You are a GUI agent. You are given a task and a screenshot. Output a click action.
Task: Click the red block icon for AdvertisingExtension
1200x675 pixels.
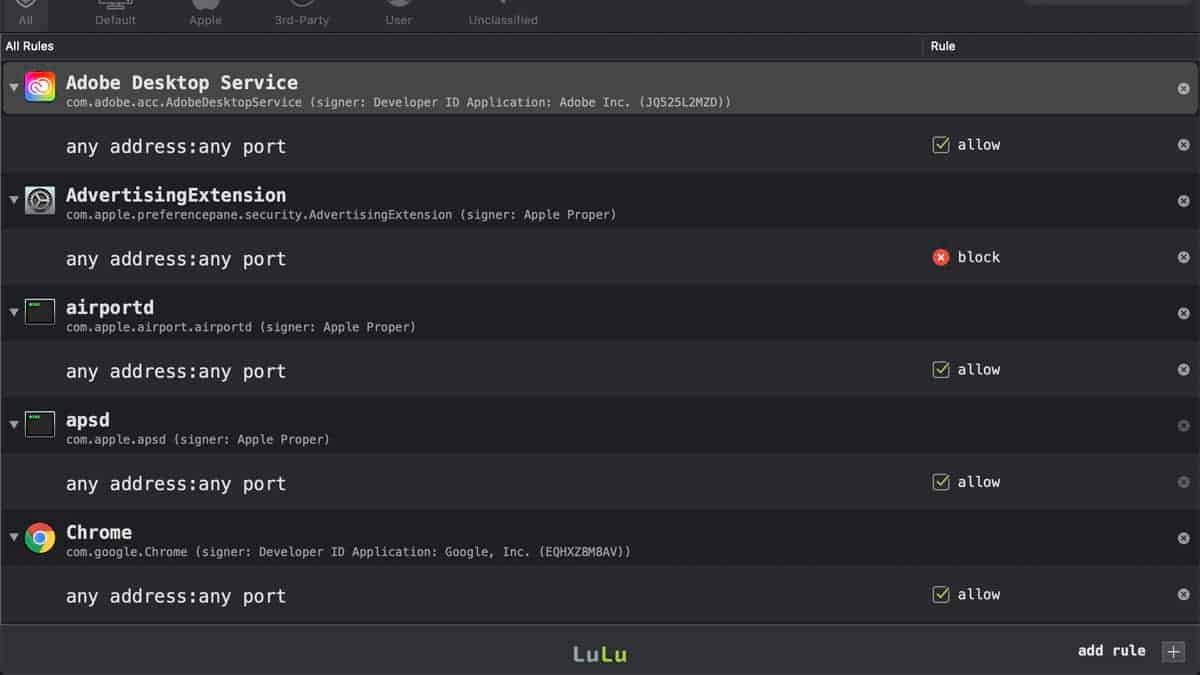[940, 256]
